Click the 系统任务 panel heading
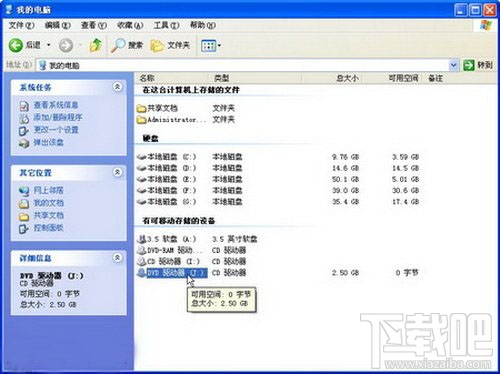 tap(36, 87)
